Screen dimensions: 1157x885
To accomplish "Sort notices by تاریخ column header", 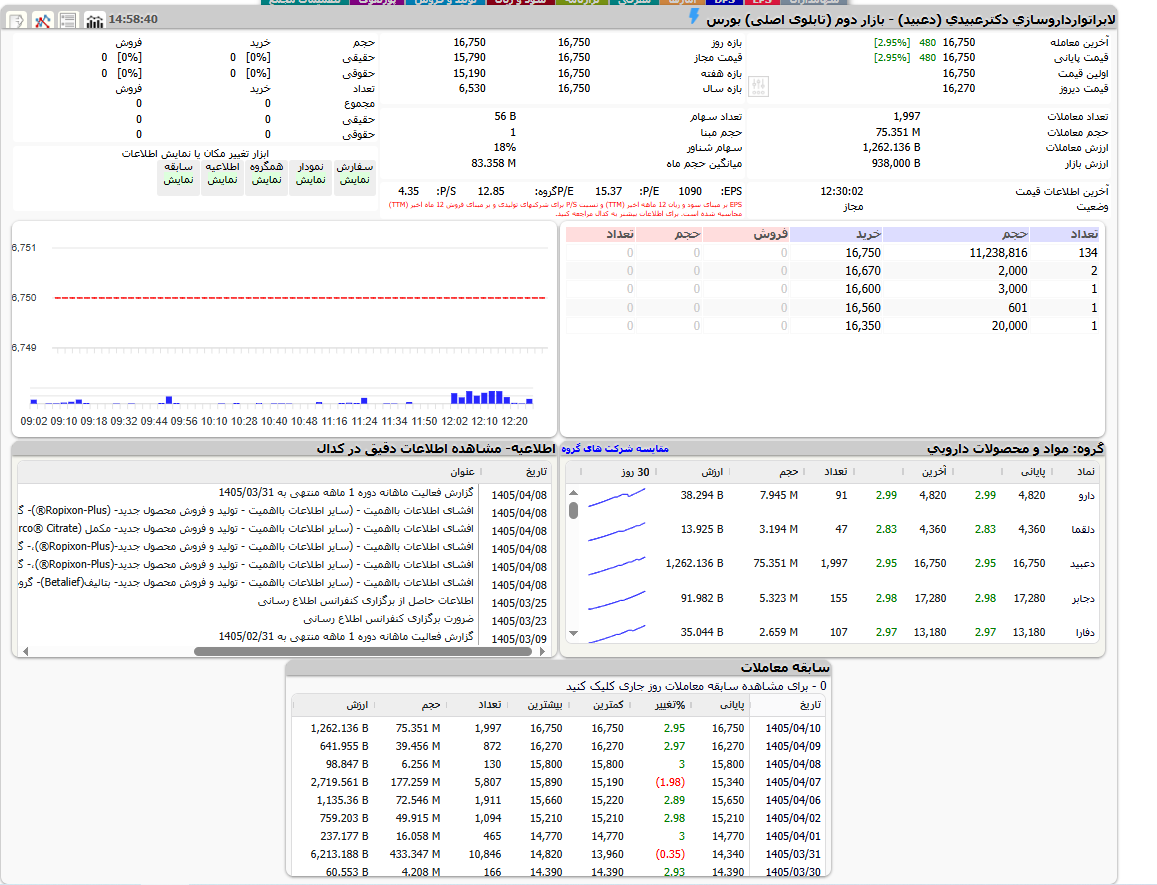I will click(x=536, y=472).
